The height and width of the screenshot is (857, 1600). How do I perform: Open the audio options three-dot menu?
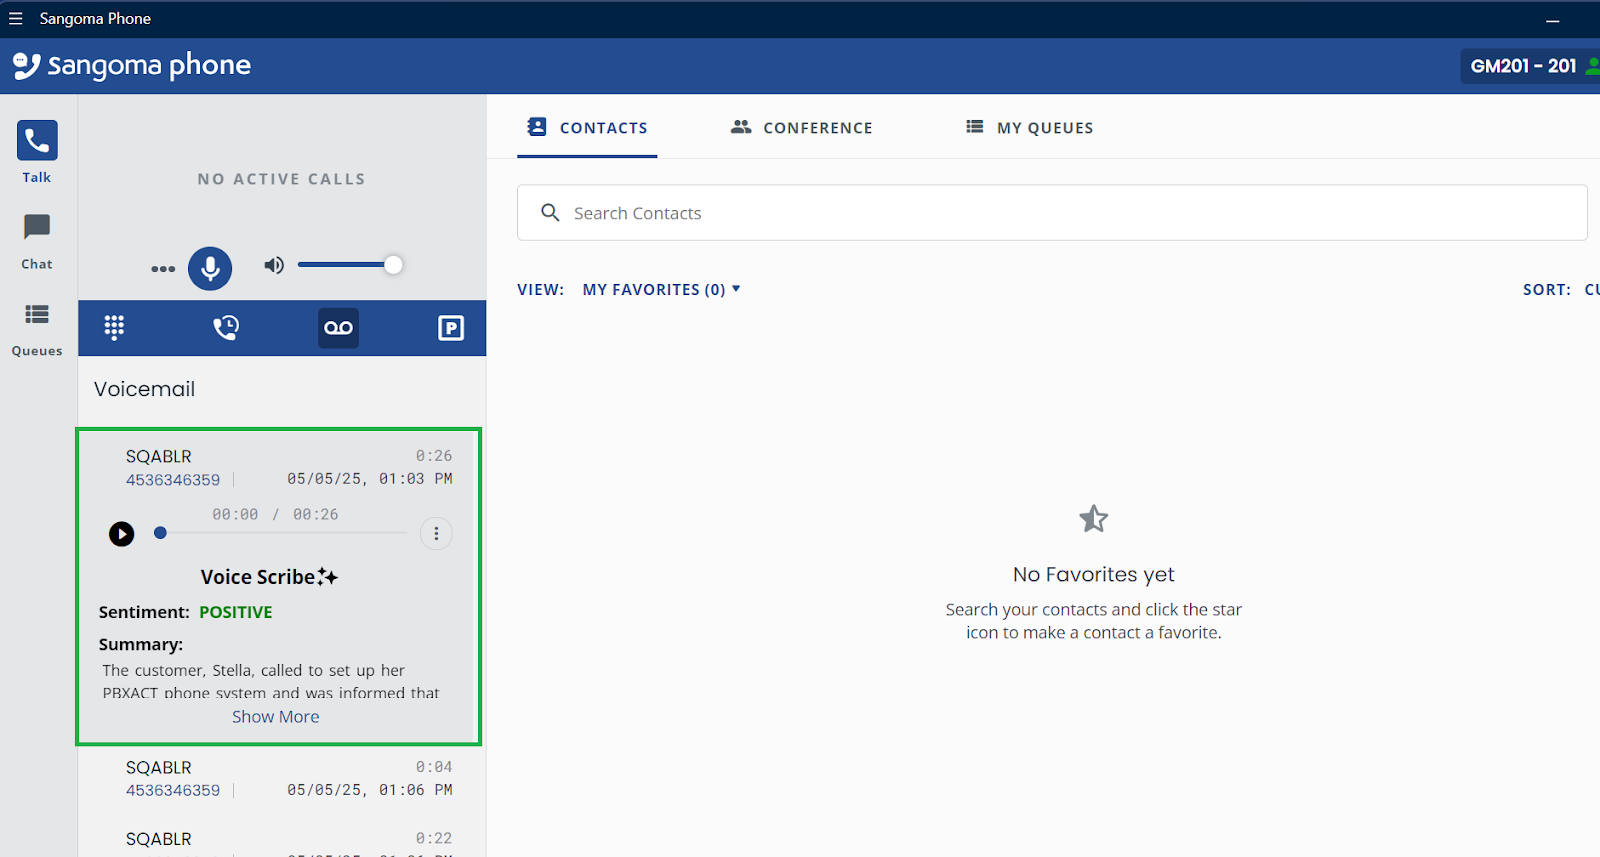coord(163,269)
